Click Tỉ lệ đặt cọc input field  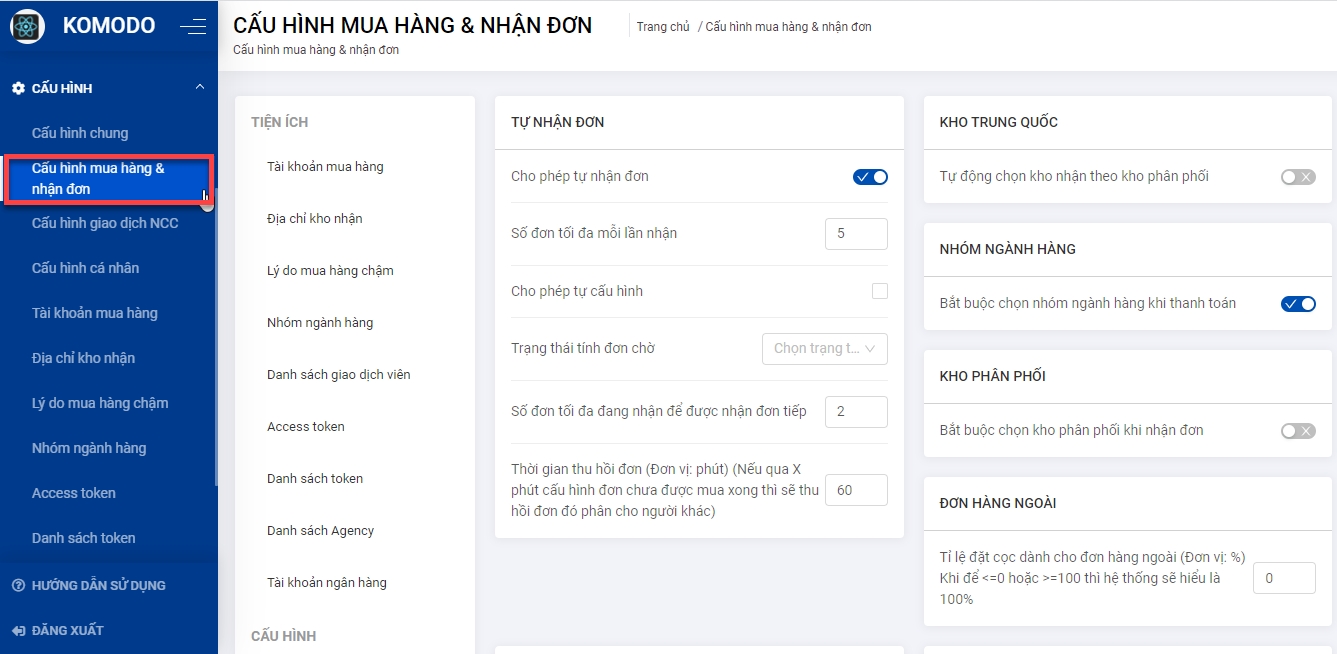(1284, 578)
